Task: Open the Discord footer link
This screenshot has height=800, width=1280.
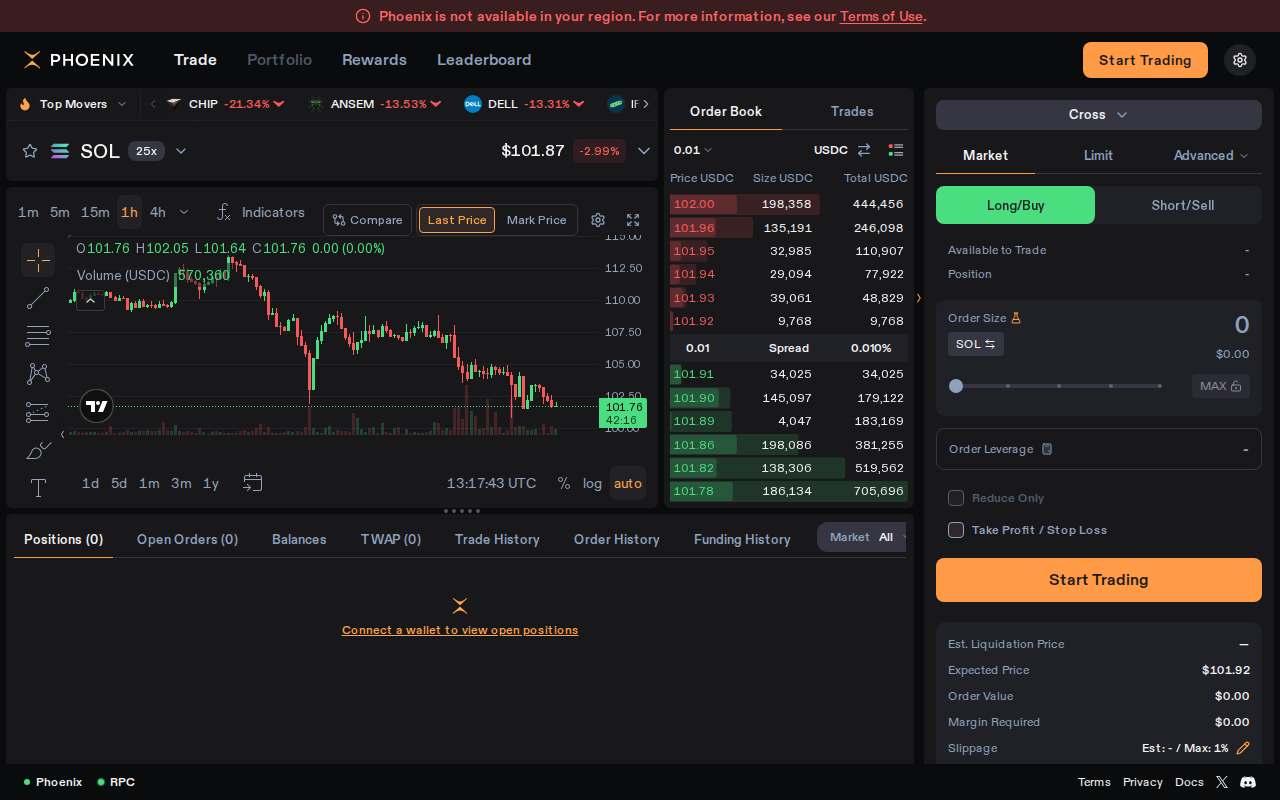Action: click(1248, 782)
